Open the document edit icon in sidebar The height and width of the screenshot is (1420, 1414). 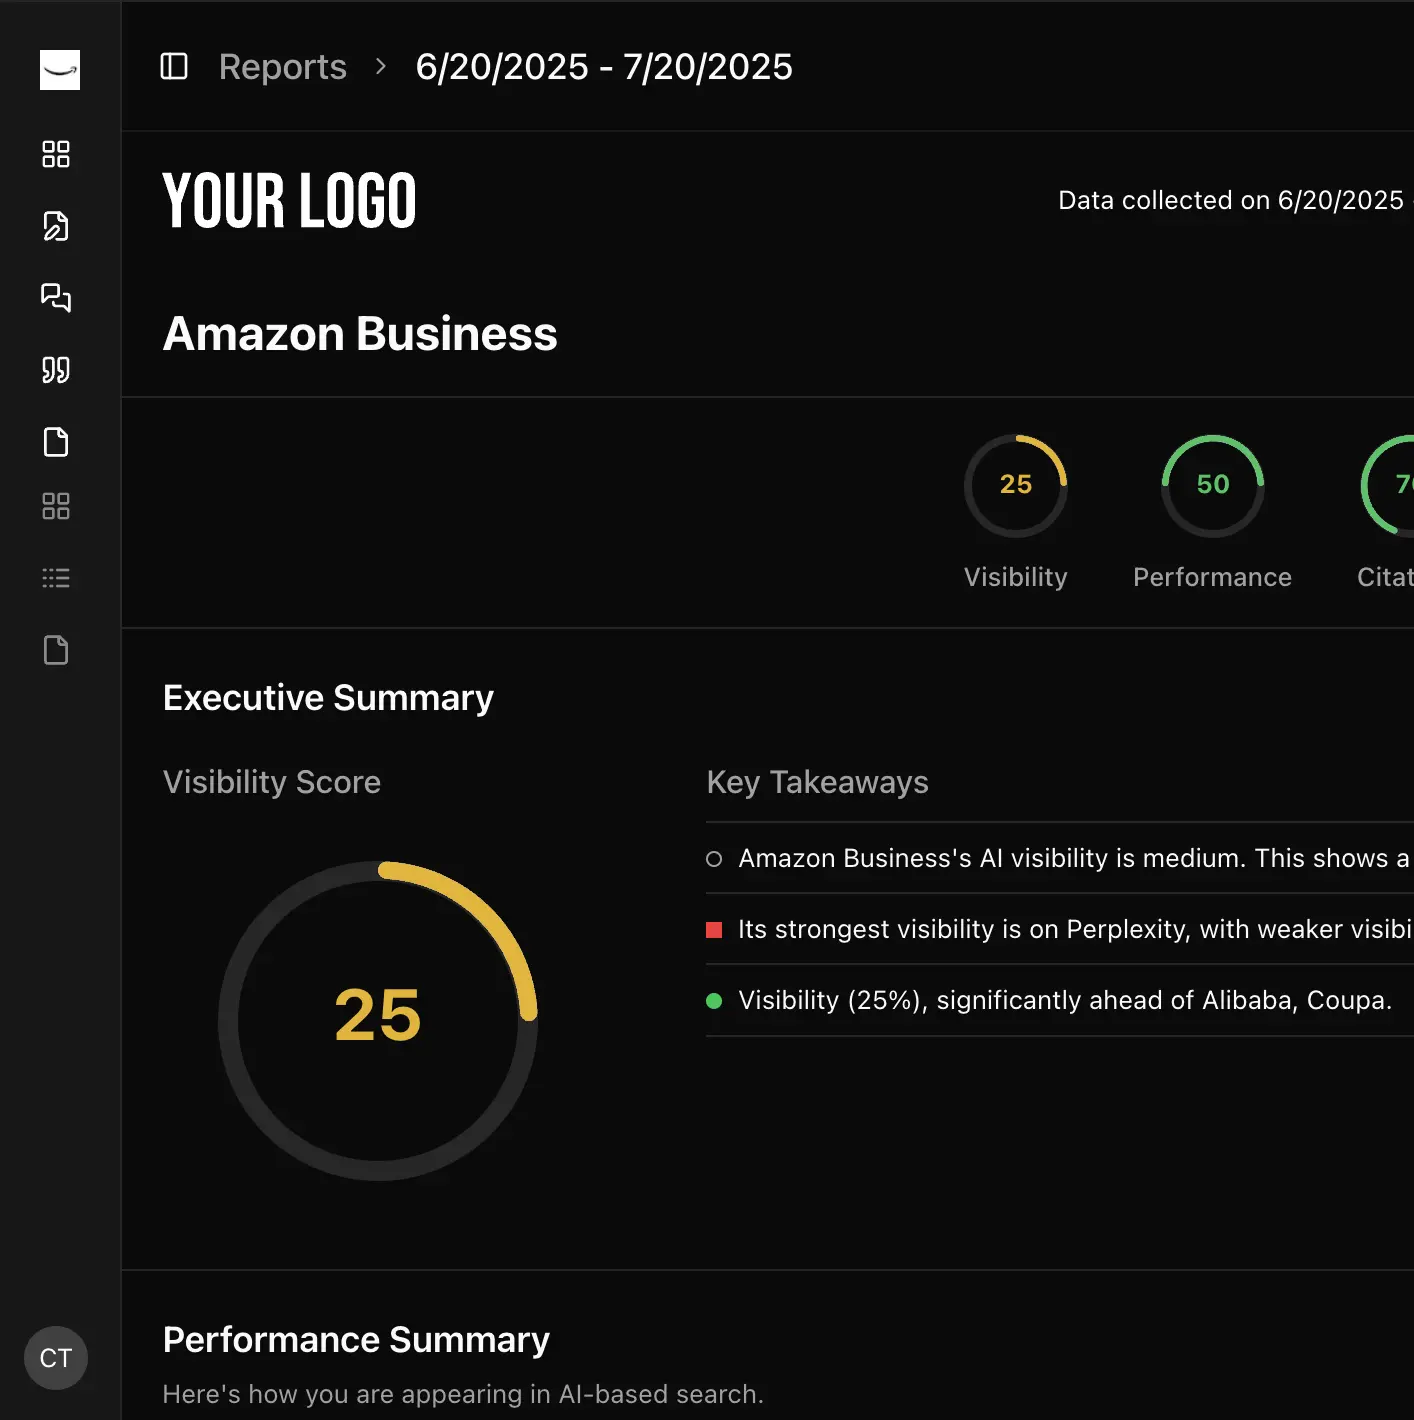tap(56, 226)
